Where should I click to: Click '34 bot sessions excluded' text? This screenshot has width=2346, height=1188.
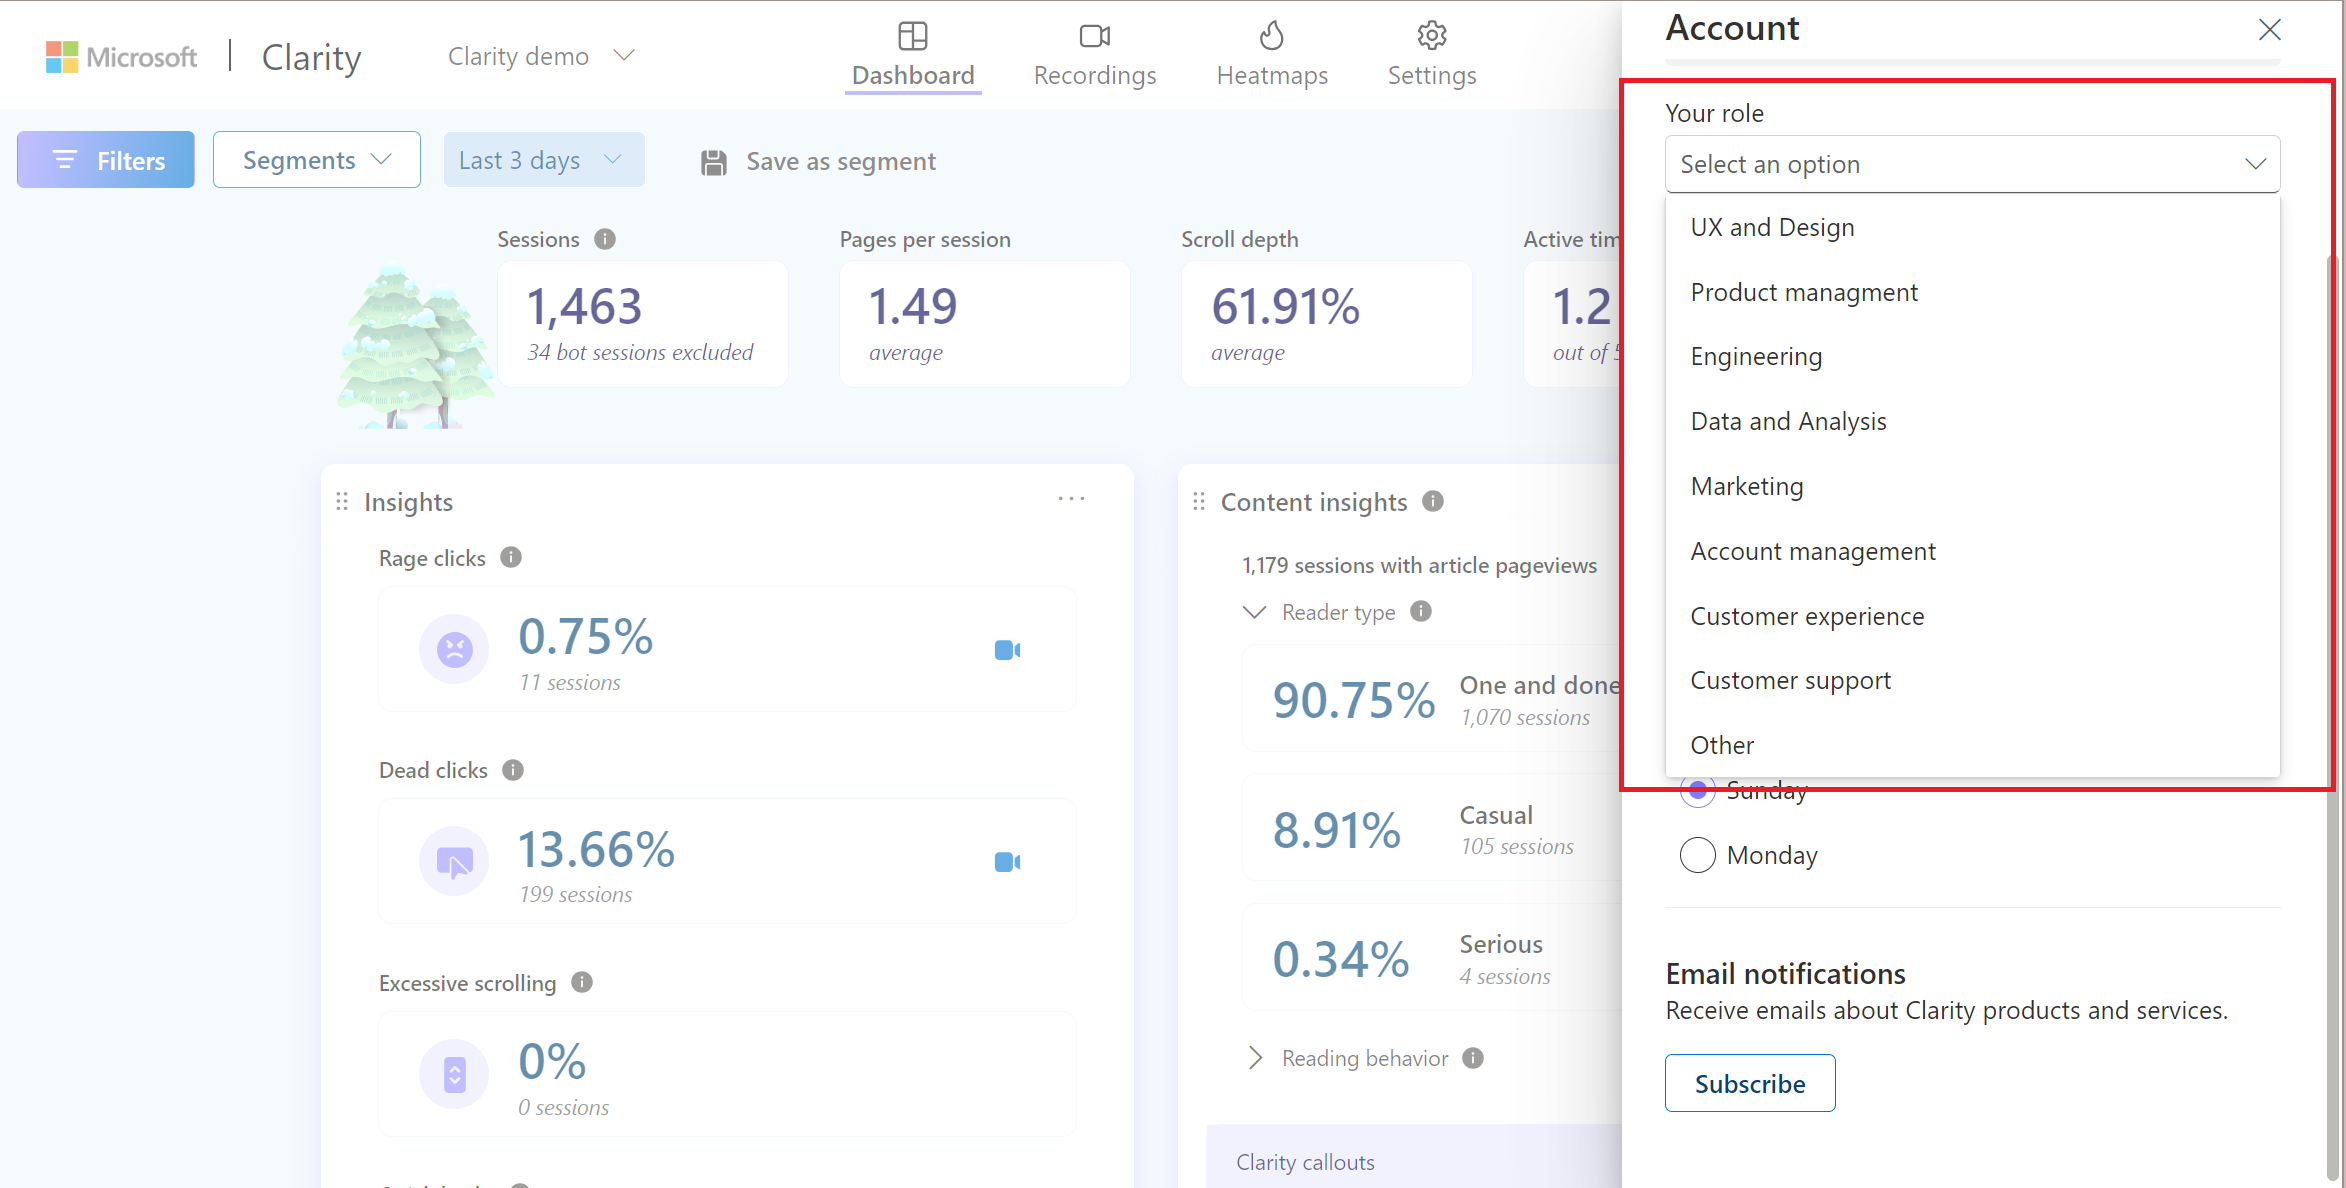[x=640, y=352]
